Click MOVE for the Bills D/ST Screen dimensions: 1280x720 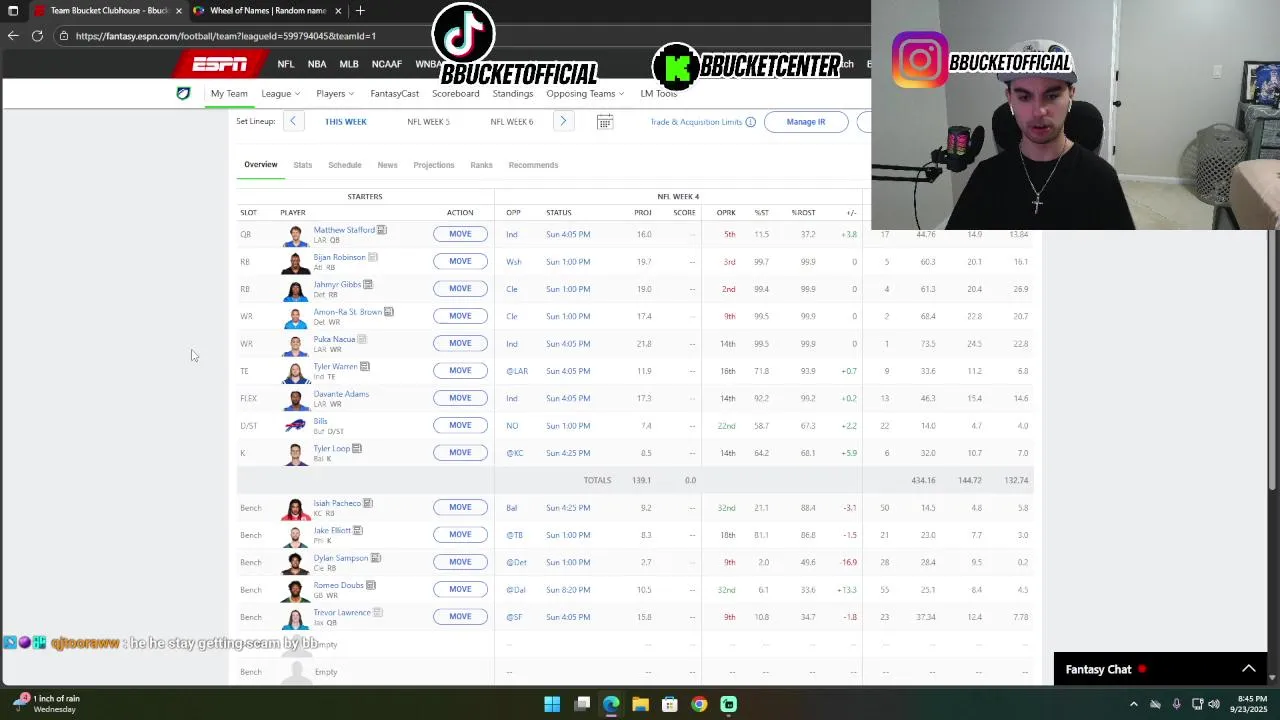pyautogui.click(x=460, y=425)
